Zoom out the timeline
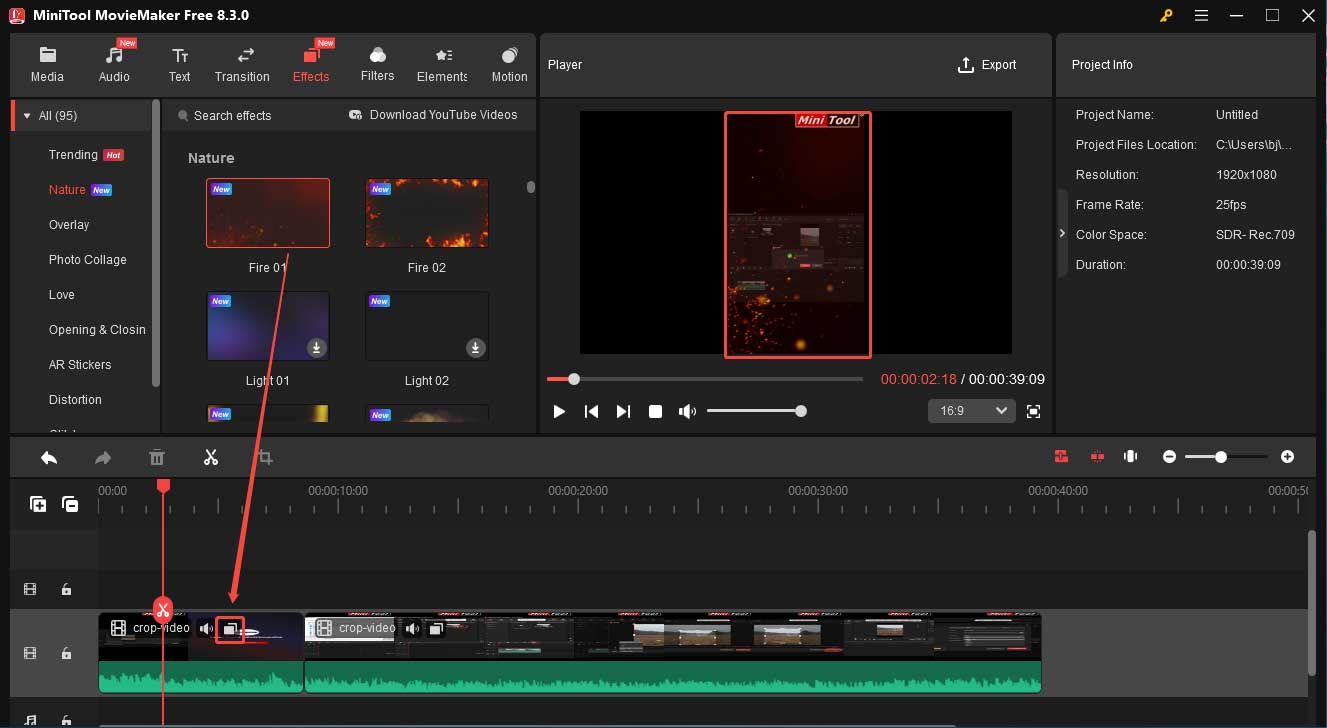 (x=1169, y=457)
